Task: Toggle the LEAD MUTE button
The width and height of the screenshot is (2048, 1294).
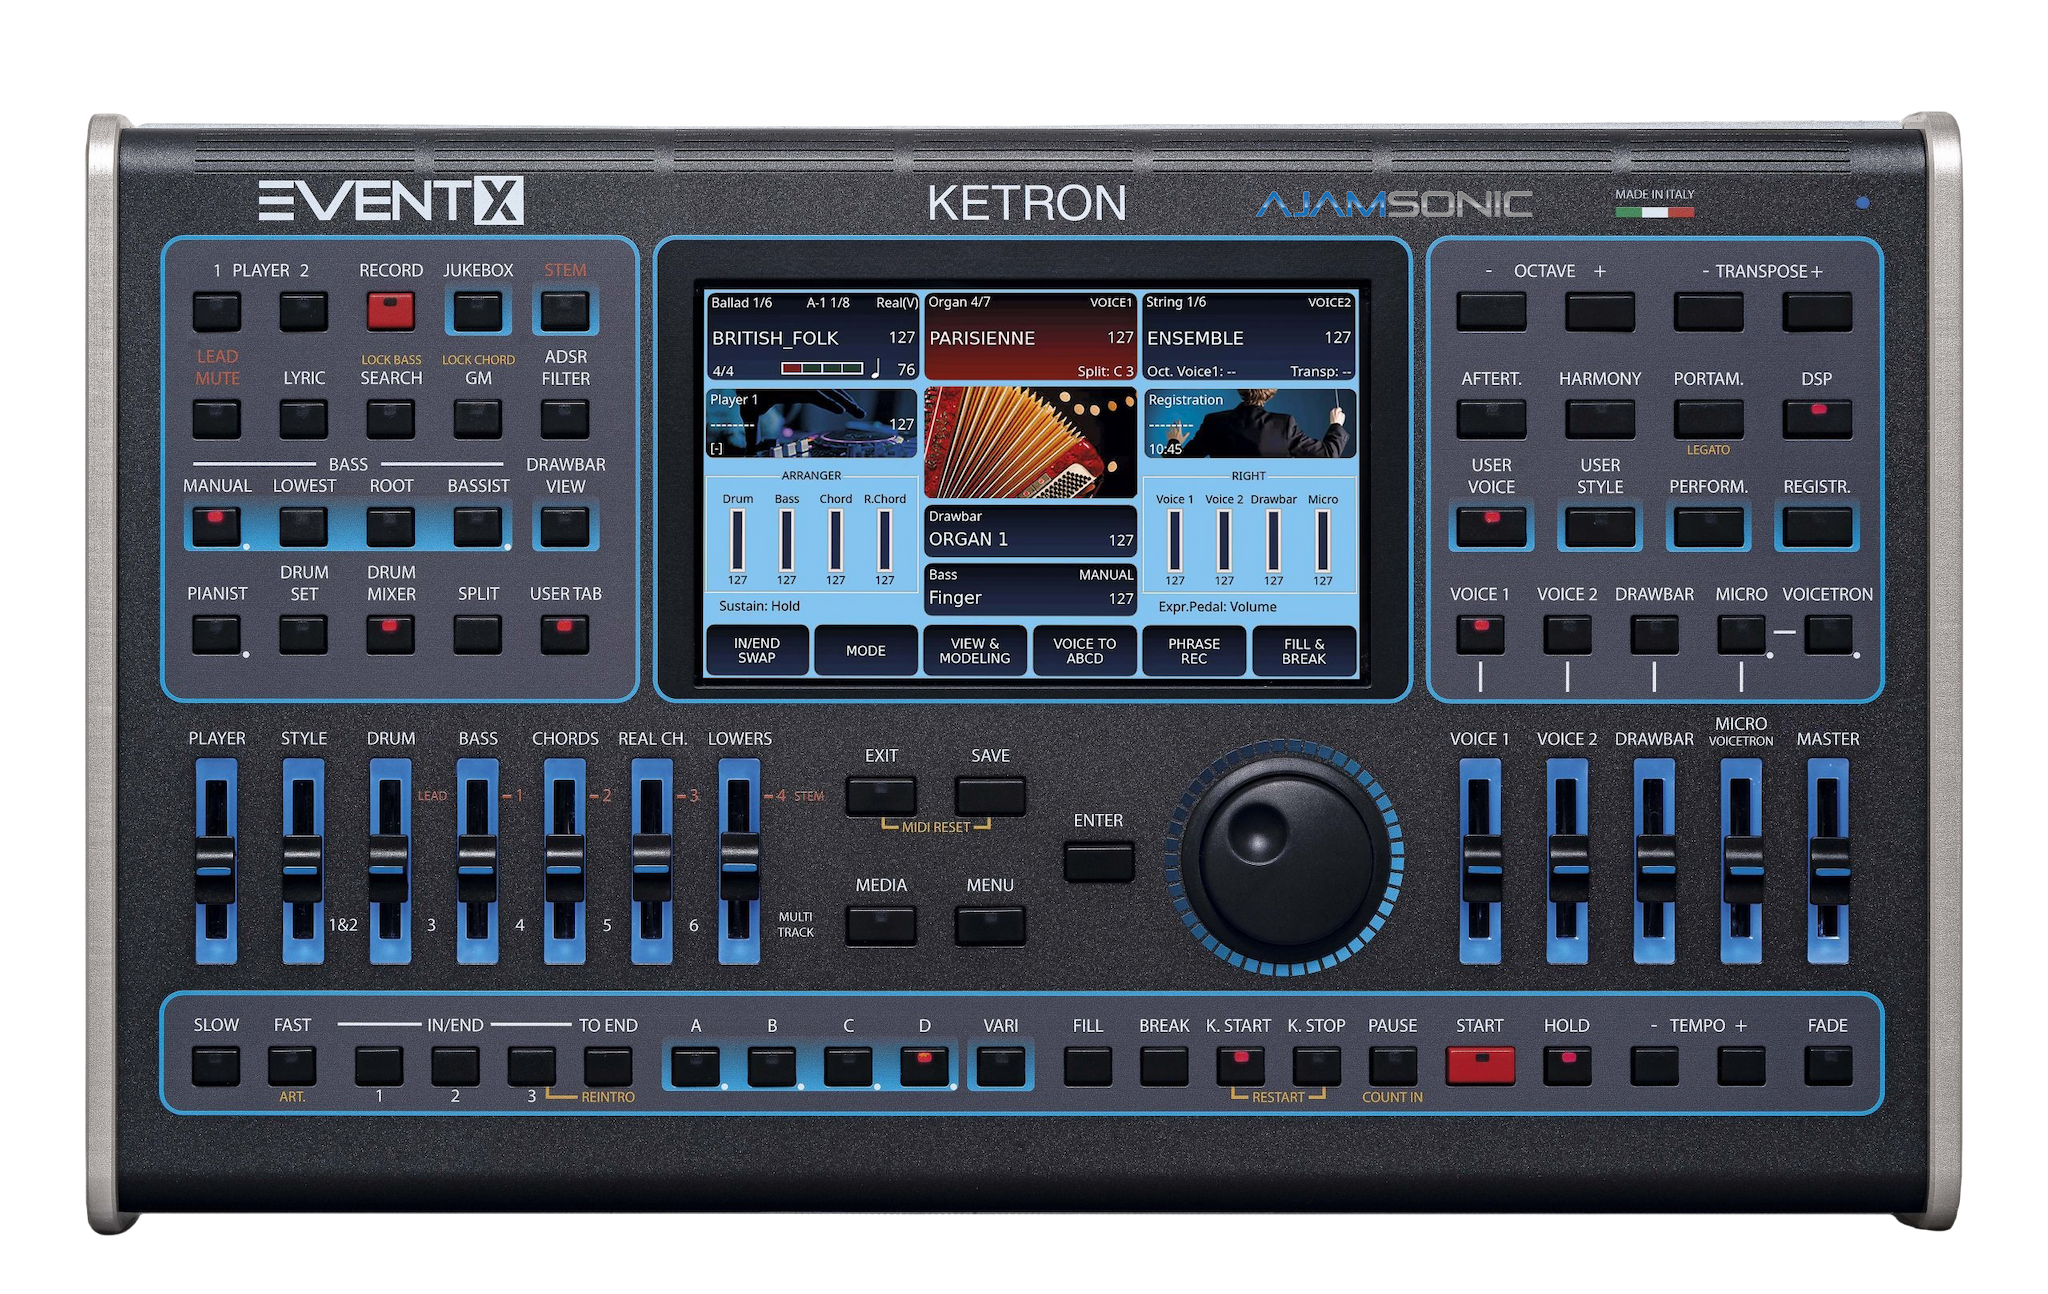Action: click(x=217, y=419)
